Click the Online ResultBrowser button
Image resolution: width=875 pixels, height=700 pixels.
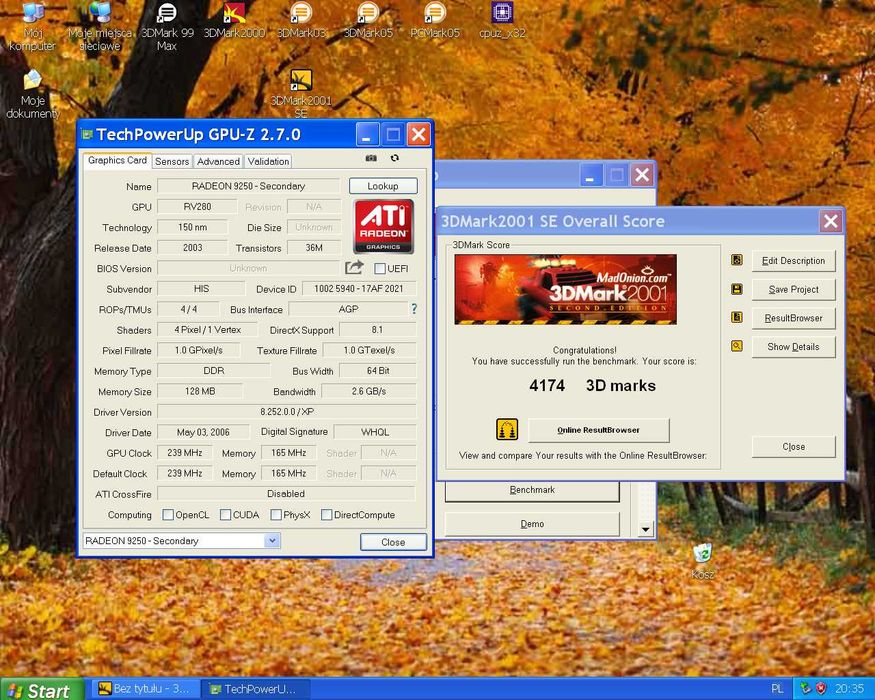point(598,430)
